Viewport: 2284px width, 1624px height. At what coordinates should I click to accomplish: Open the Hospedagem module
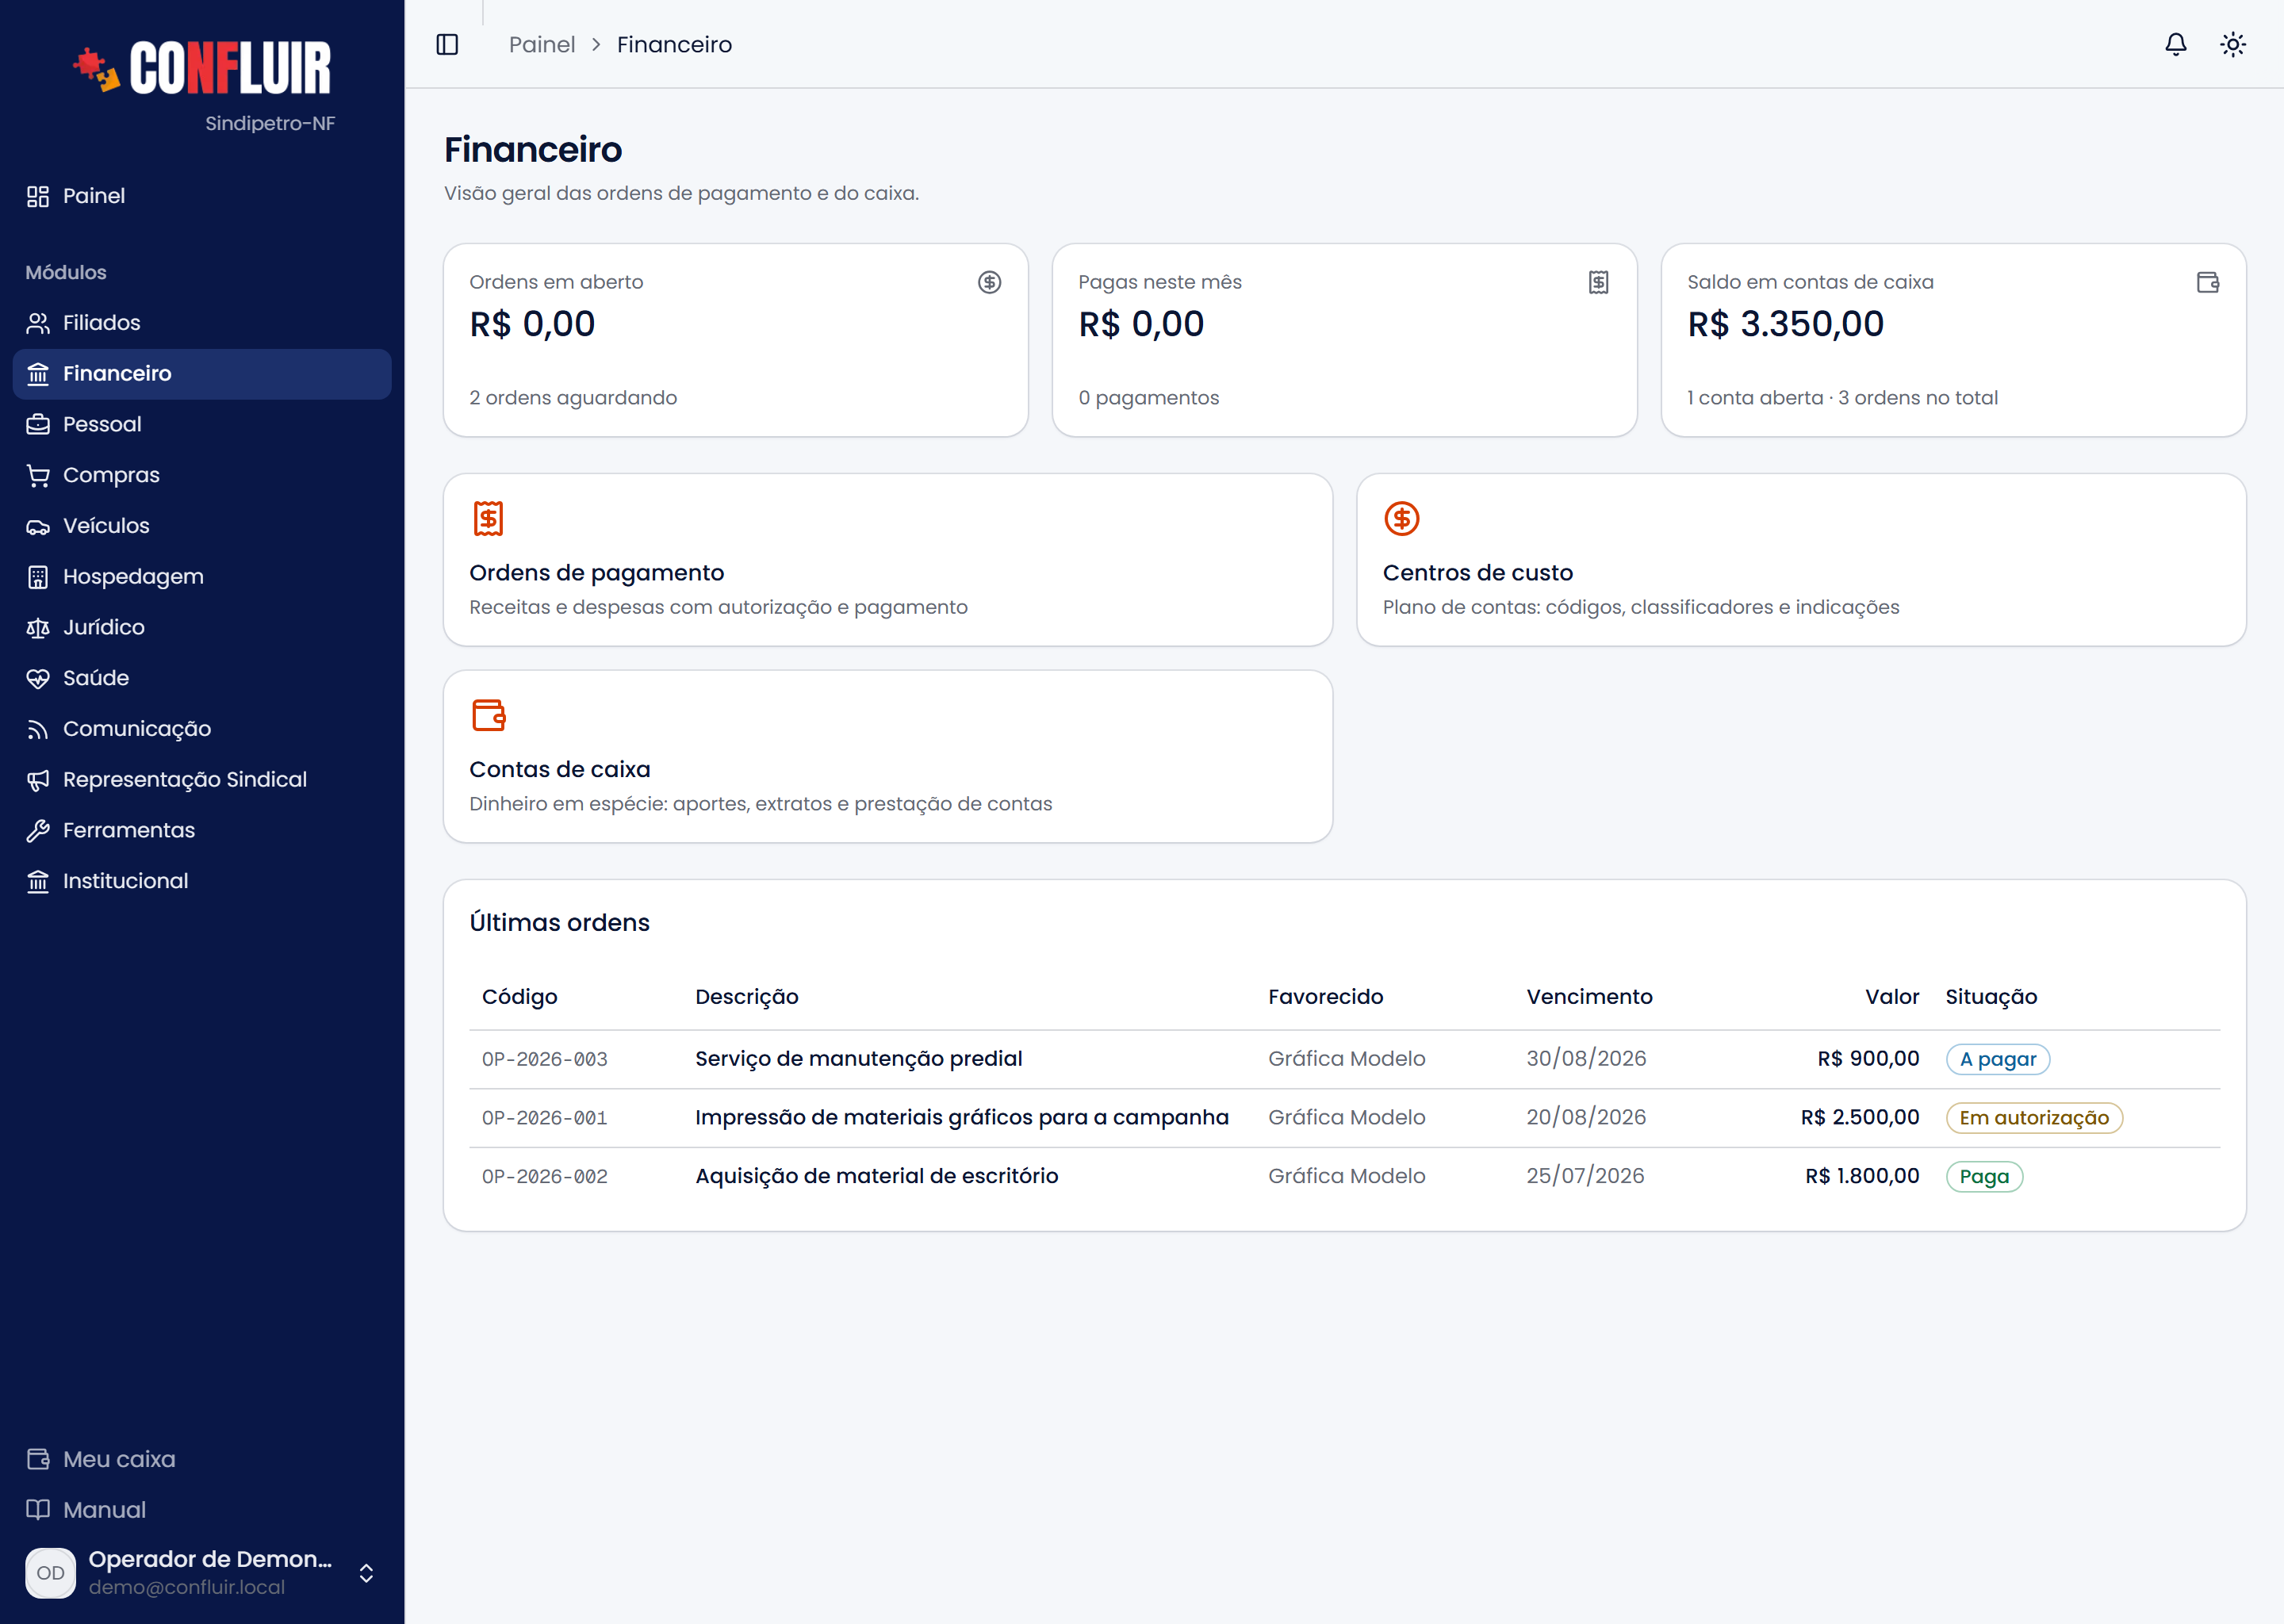tap(202, 577)
